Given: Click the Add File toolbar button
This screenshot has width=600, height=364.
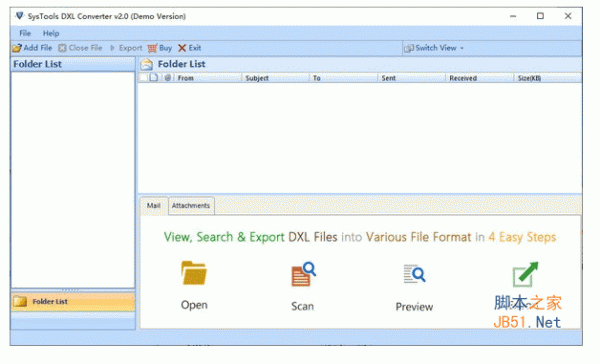Looking at the screenshot, I should [32, 48].
